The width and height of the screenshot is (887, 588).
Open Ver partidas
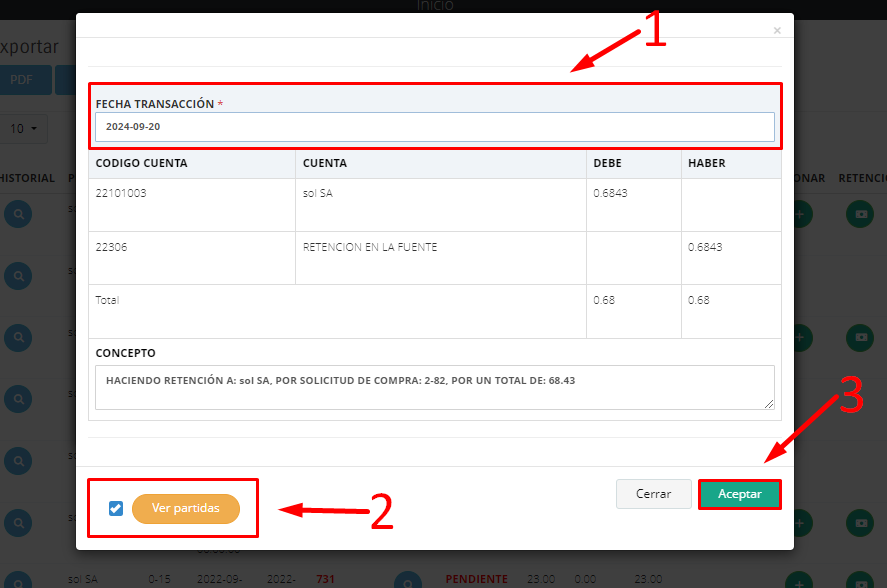point(186,508)
